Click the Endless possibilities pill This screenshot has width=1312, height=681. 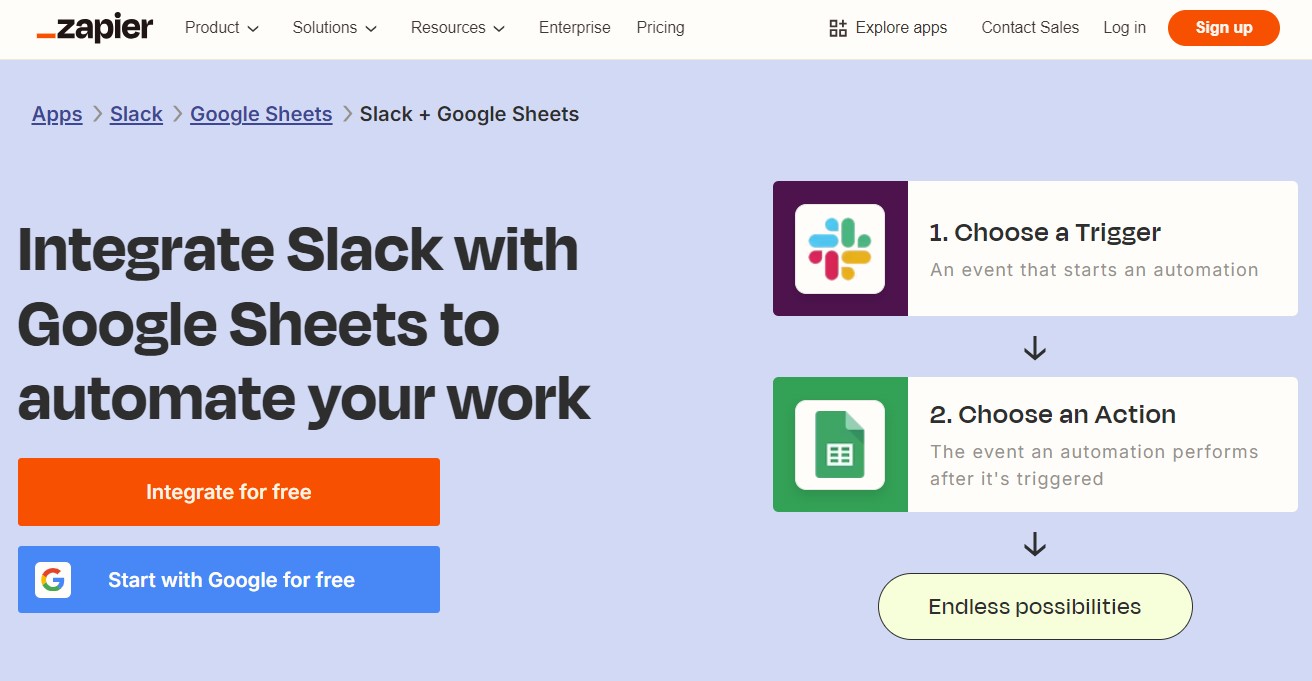[1034, 606]
